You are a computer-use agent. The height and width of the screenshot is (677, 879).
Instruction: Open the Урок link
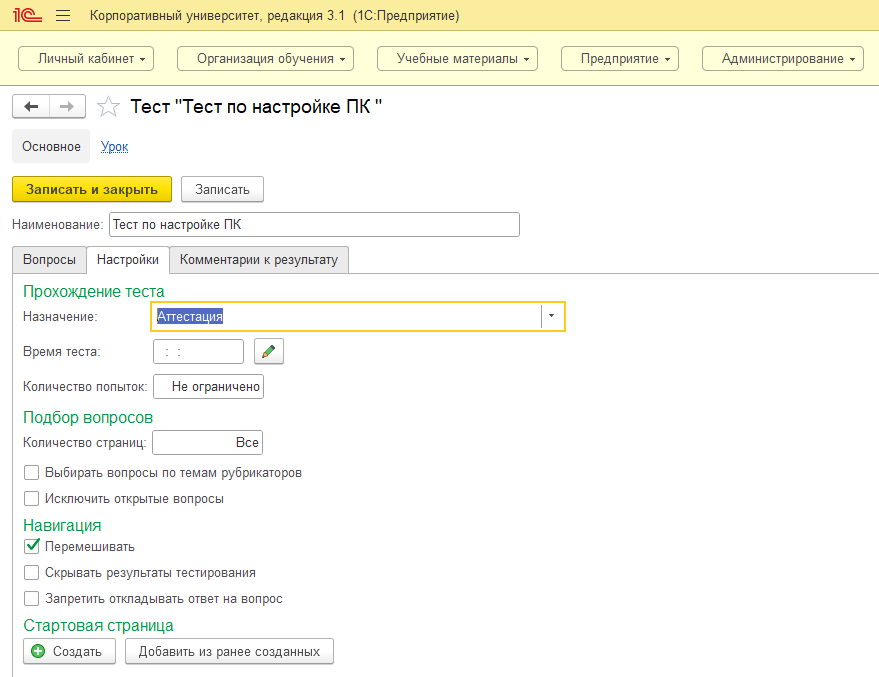click(114, 146)
